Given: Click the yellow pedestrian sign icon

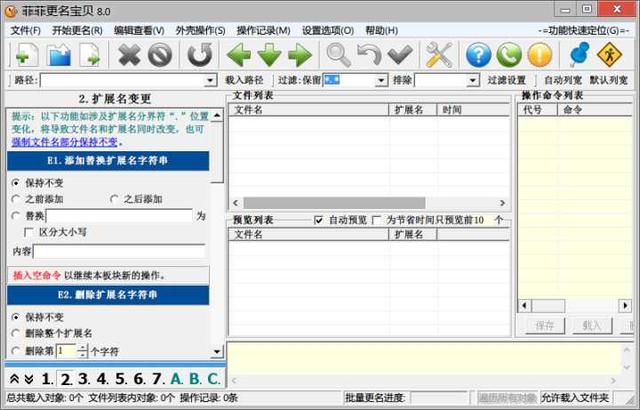Looking at the screenshot, I should click(609, 55).
